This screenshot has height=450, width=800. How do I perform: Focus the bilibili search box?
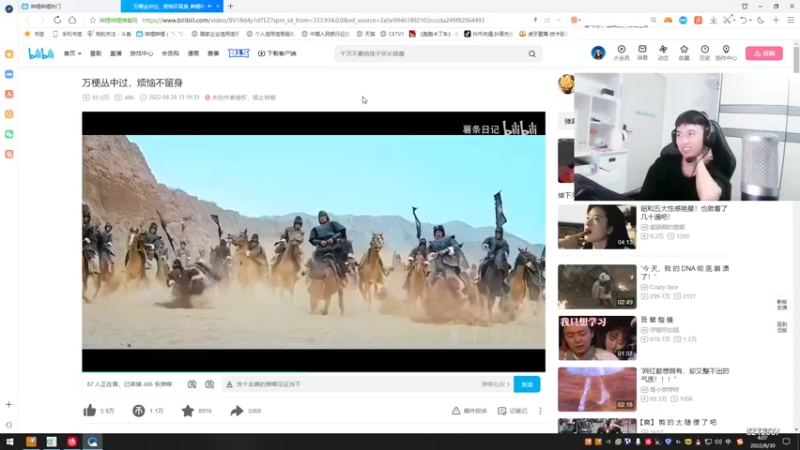433,54
